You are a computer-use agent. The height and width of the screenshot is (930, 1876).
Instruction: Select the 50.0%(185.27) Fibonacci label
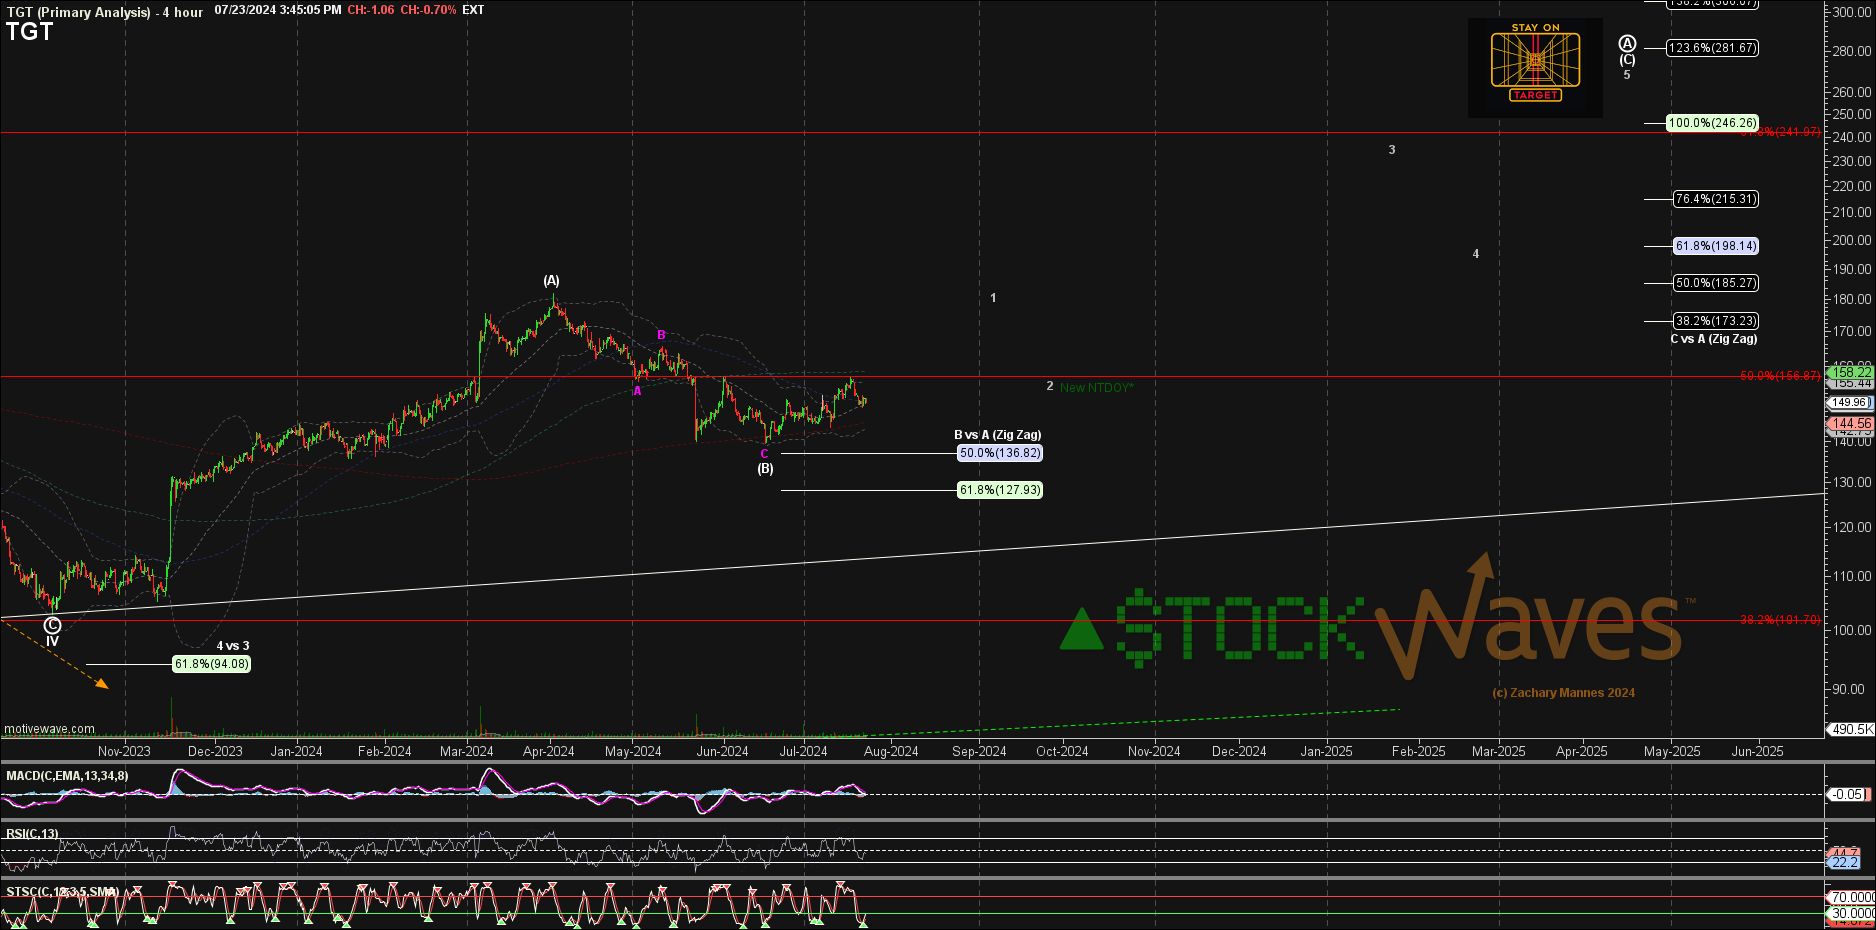point(1716,283)
